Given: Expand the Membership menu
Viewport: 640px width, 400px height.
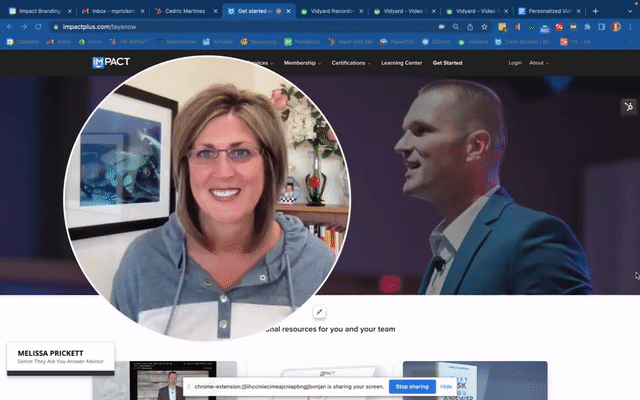Looking at the screenshot, I should click(302, 63).
